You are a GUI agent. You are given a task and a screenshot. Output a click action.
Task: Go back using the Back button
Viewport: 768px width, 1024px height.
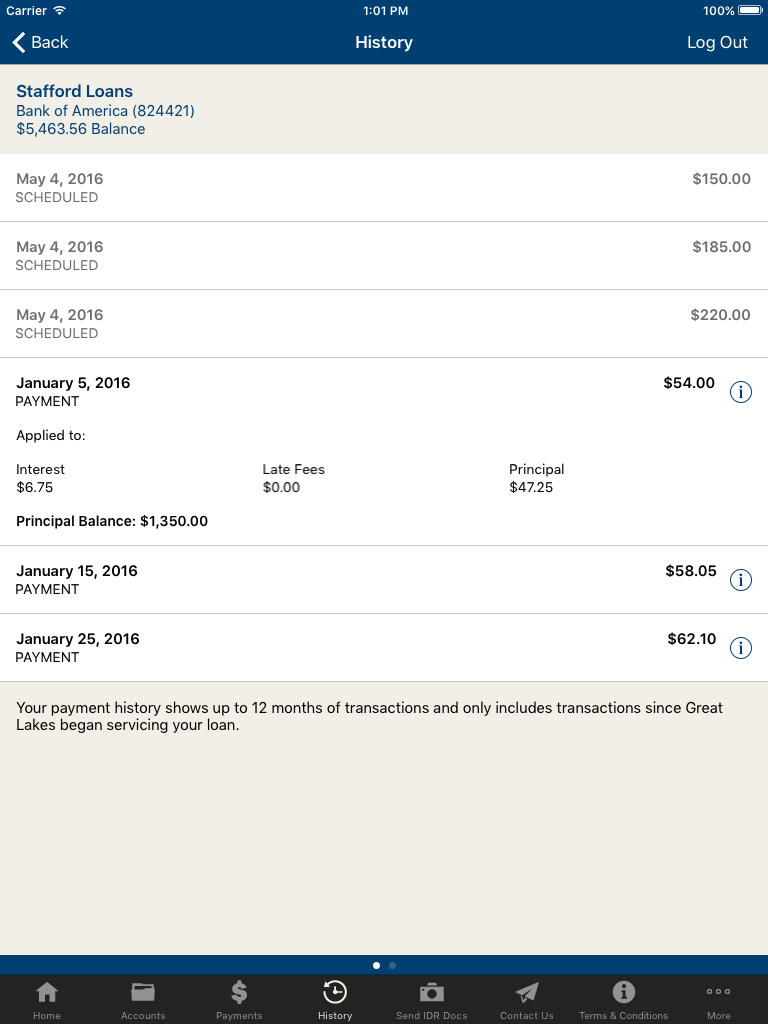(40, 42)
